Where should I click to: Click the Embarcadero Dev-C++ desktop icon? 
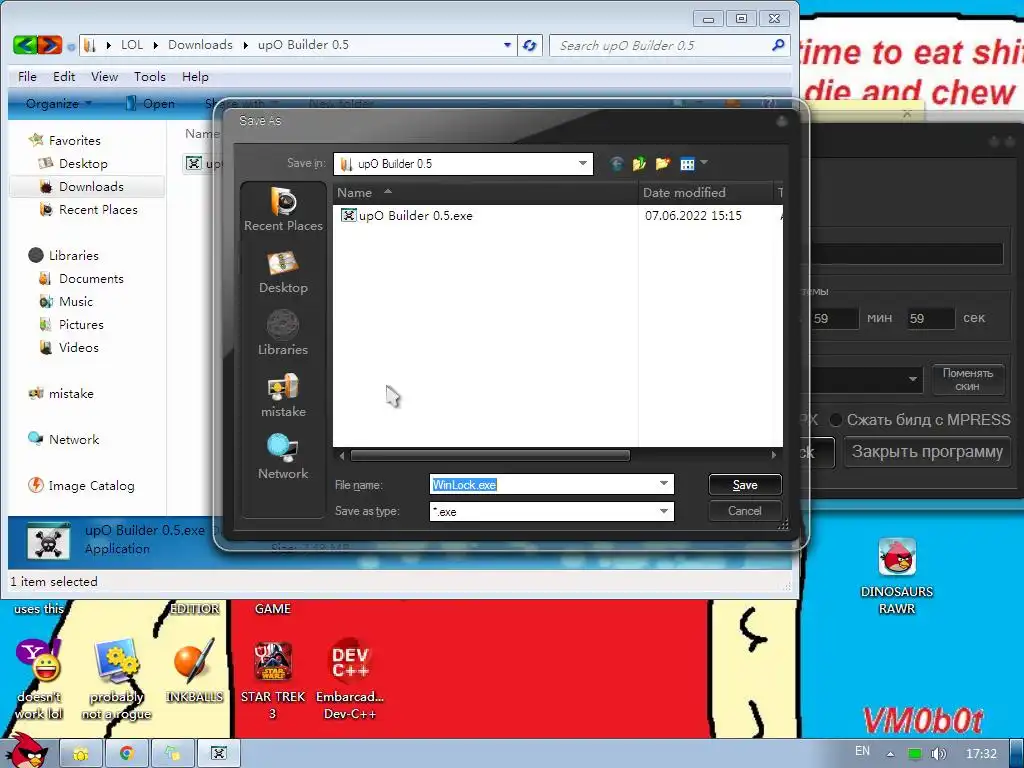349,680
